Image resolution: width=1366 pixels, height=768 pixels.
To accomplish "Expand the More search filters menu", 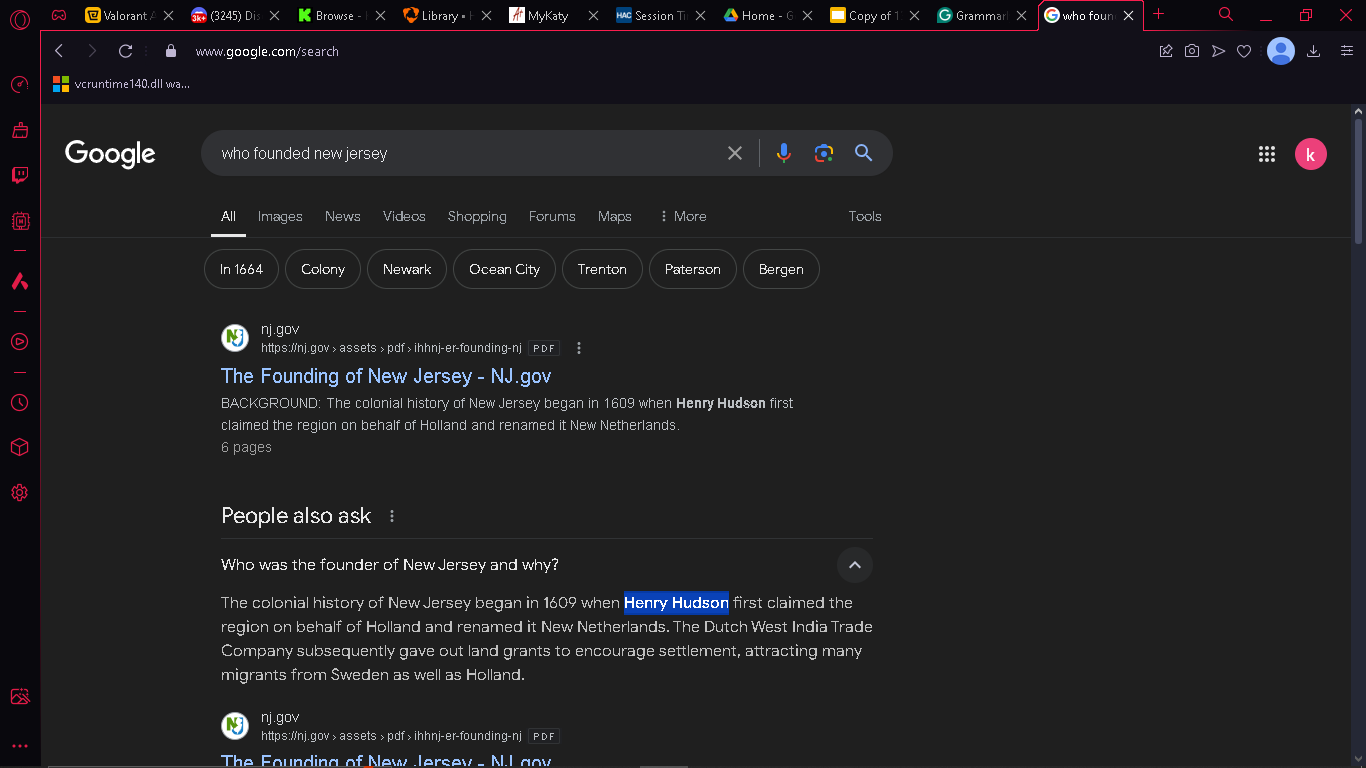I will click(x=682, y=216).
